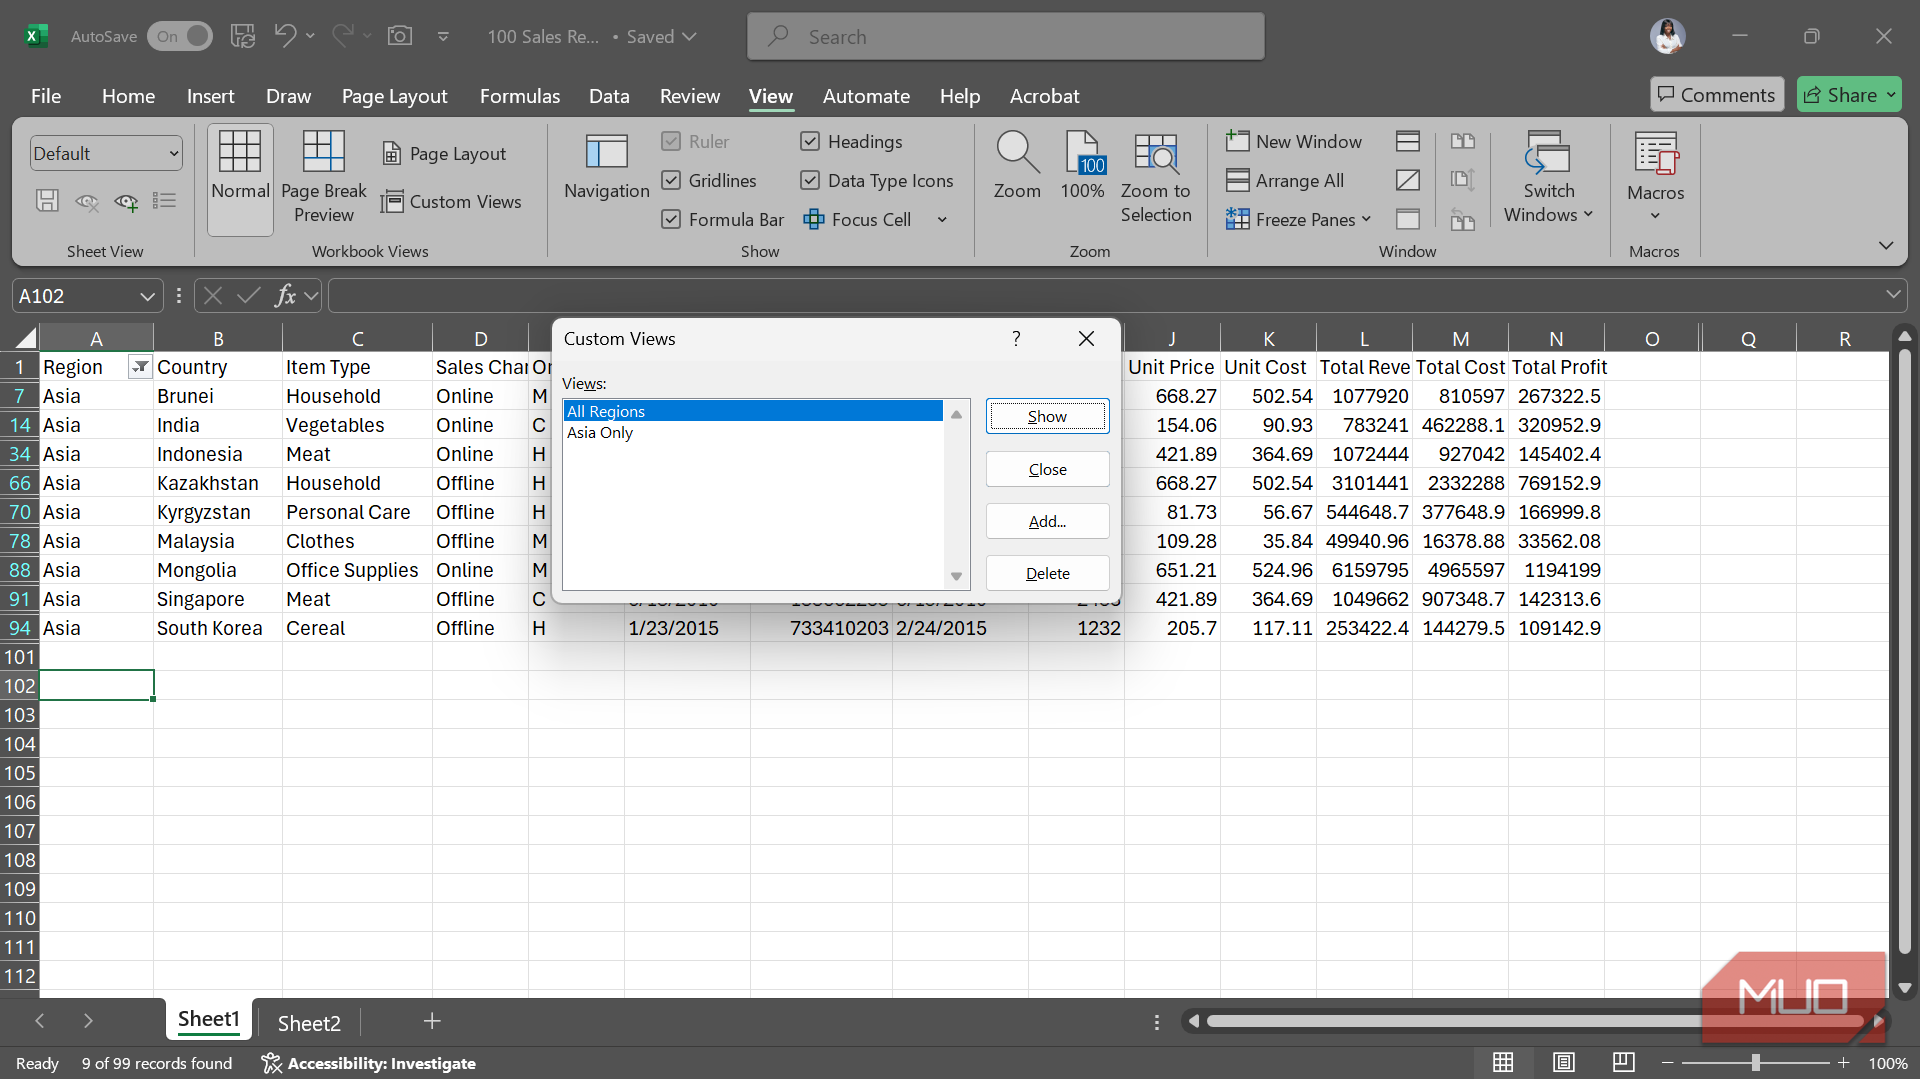Open a New Window
The height and width of the screenshot is (1080, 1920).
1294,142
